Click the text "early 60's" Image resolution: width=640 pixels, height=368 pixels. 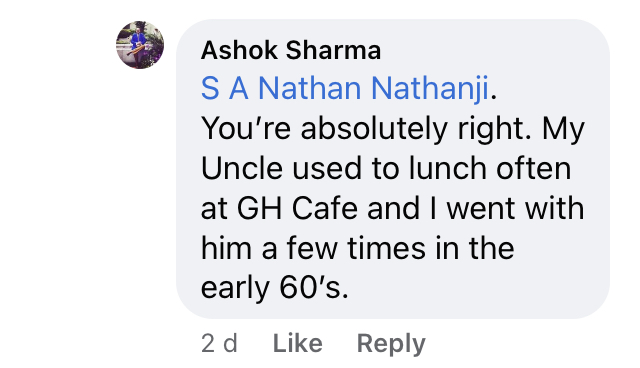point(274,288)
